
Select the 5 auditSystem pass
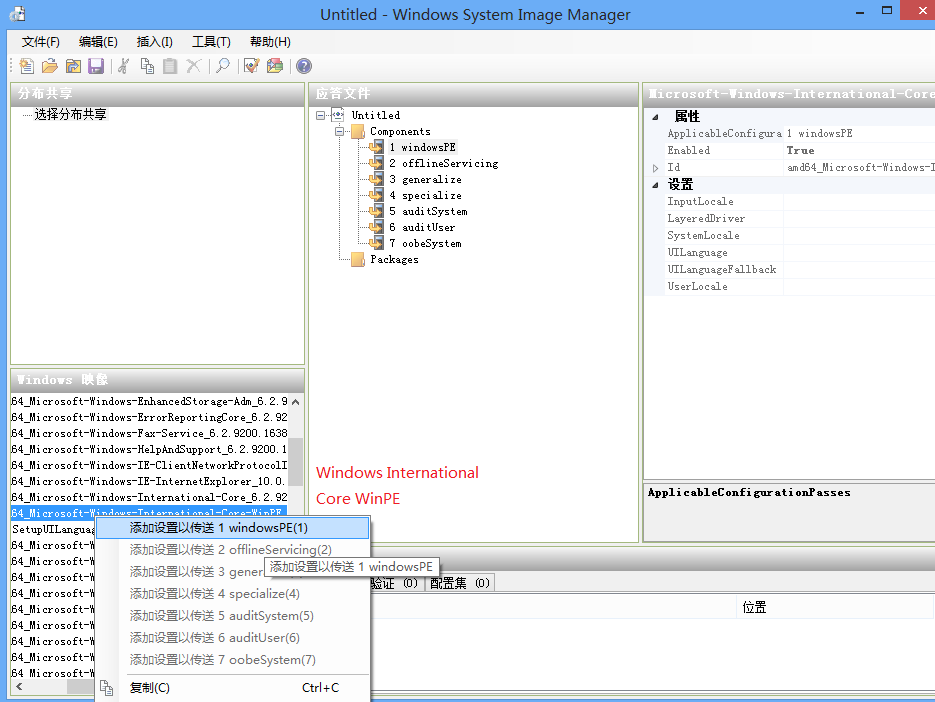pyautogui.click(x=428, y=211)
